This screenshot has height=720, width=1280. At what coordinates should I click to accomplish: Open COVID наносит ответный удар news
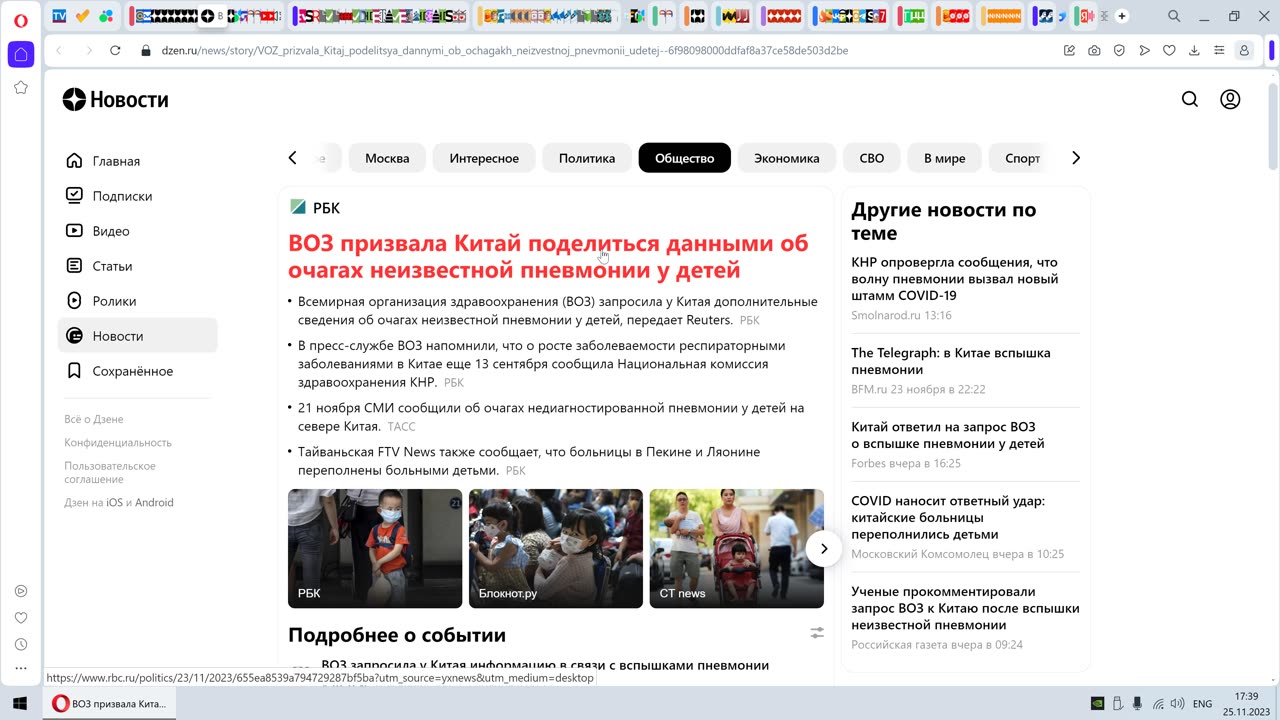click(948, 517)
